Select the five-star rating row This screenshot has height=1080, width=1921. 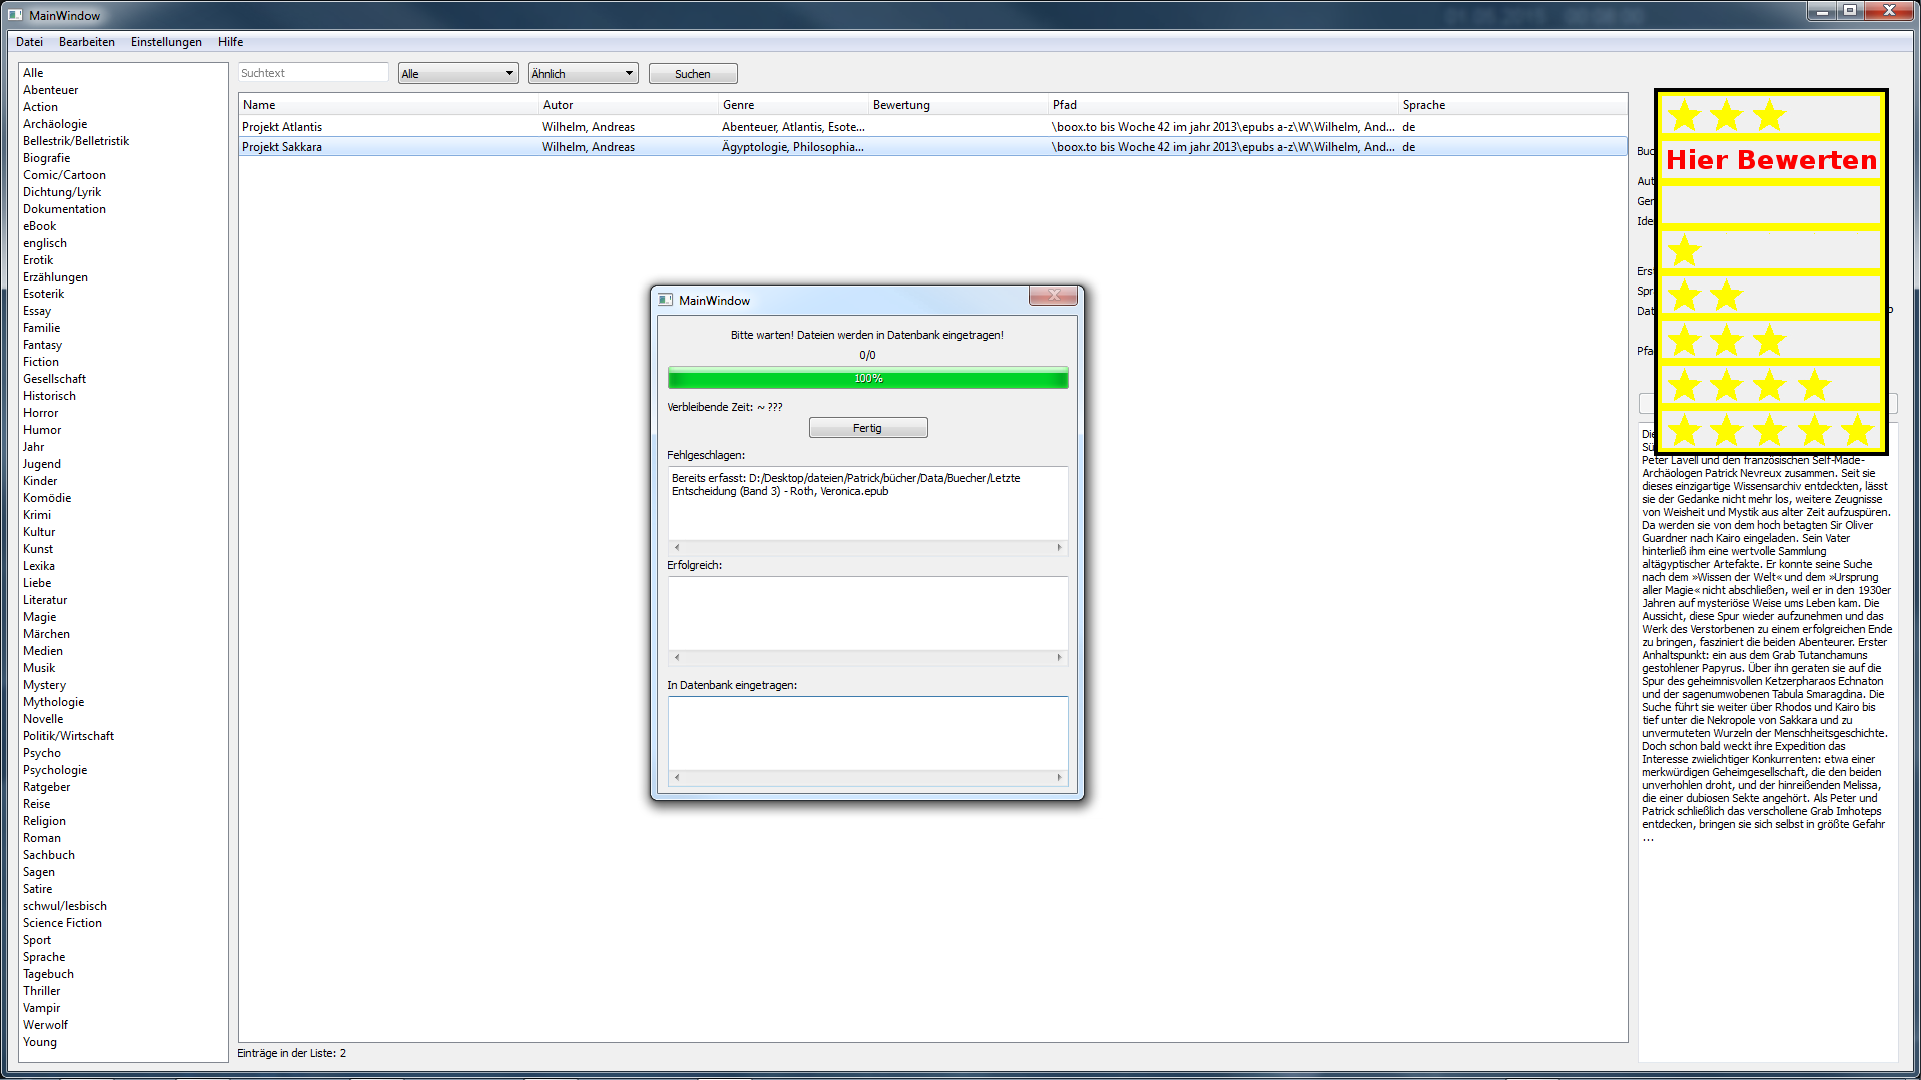[x=1770, y=431]
